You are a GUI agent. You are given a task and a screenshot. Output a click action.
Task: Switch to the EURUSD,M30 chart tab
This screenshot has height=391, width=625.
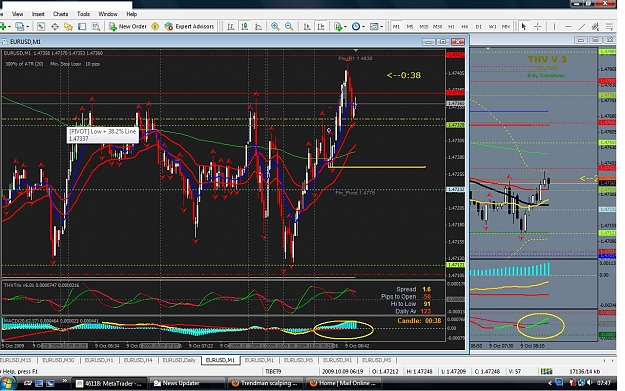[58, 360]
